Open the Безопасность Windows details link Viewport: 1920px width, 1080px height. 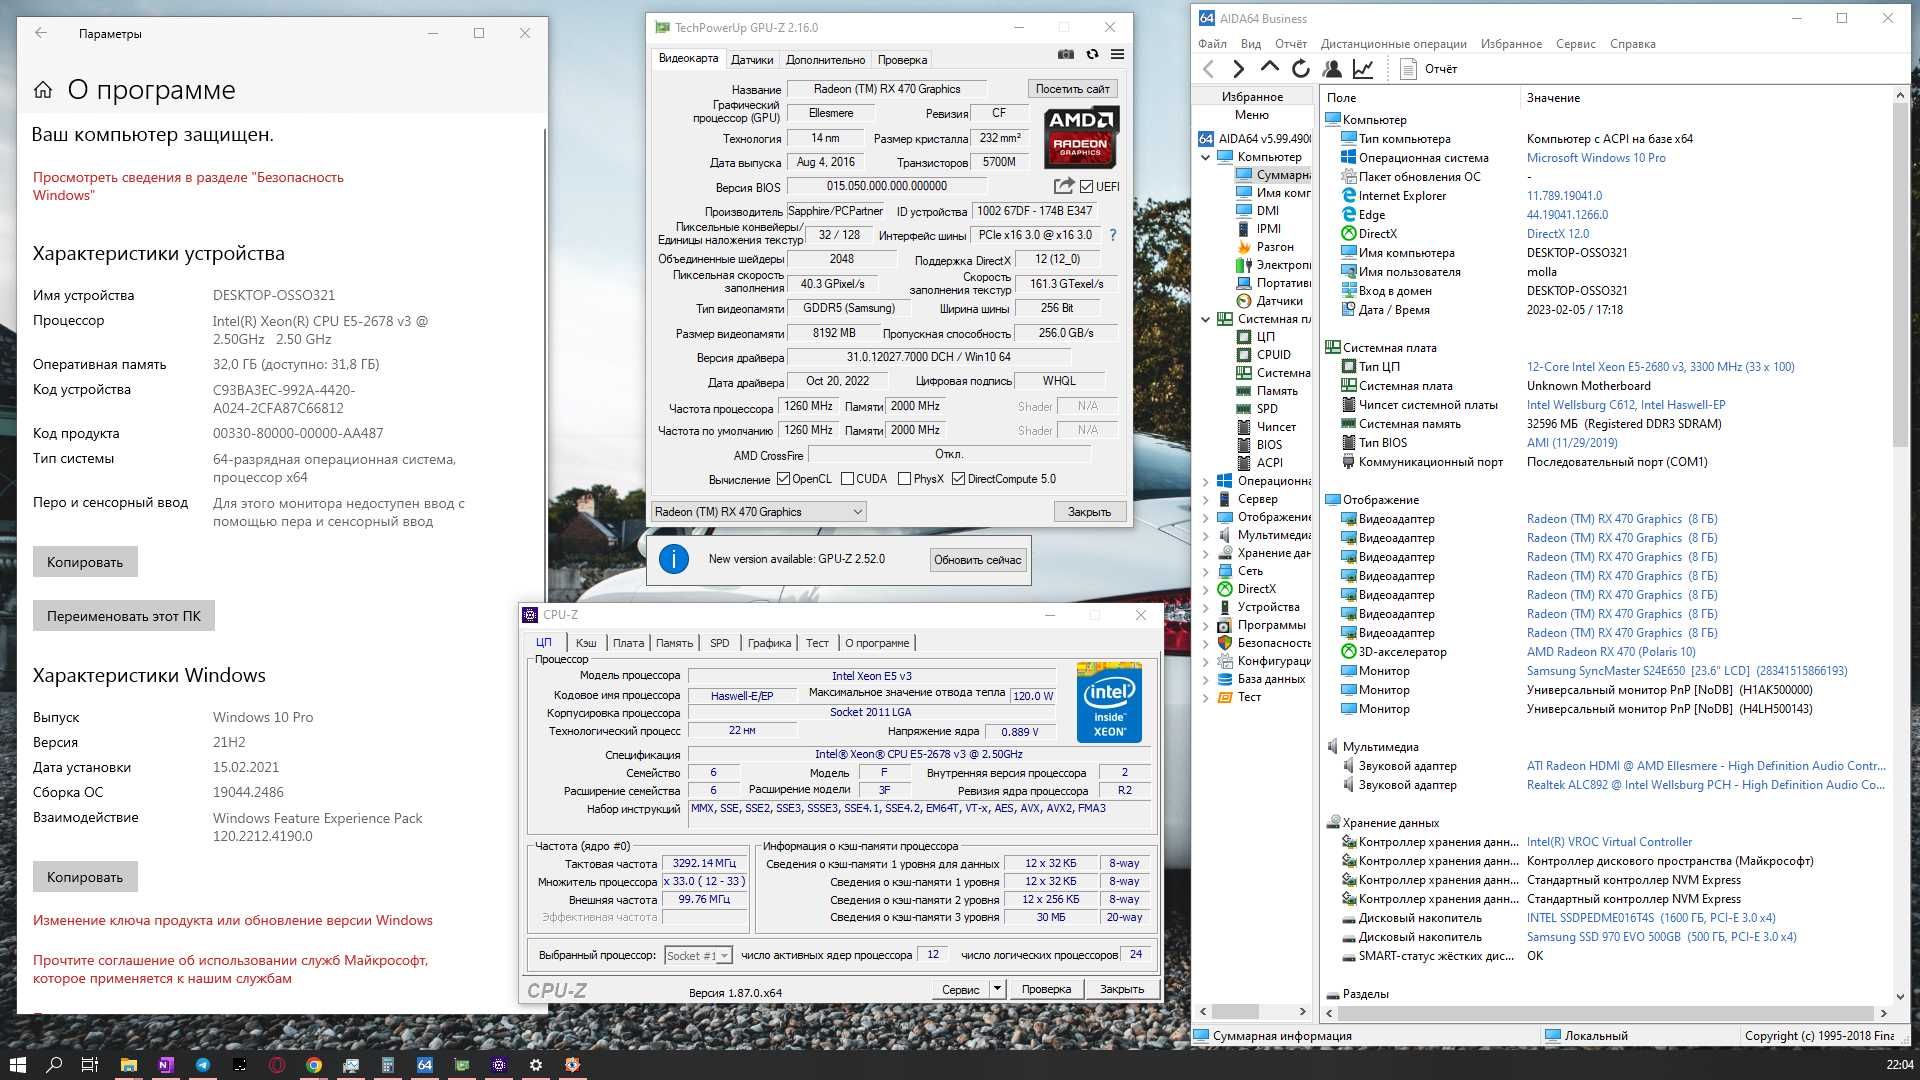[188, 186]
